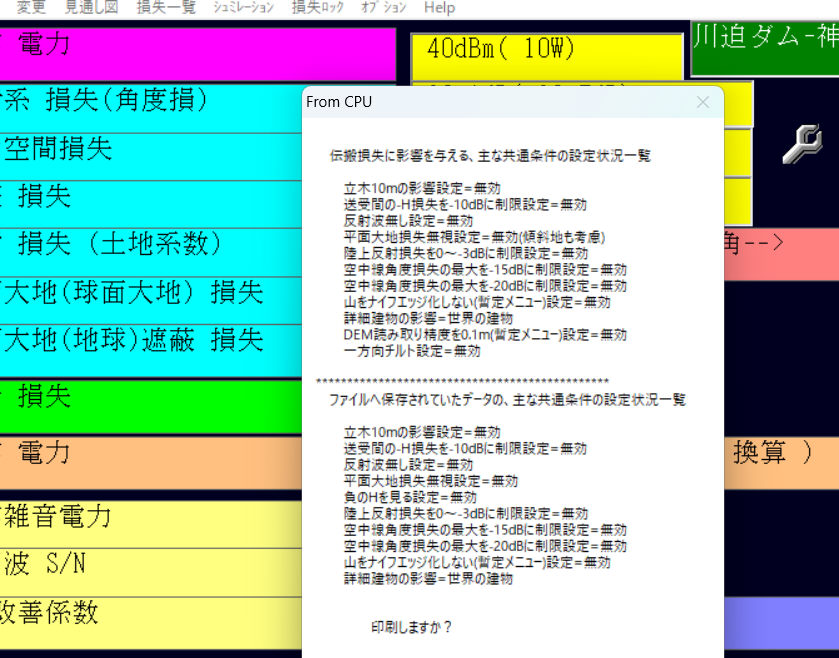
Task: Select the 波 S/N row
Action: [151, 572]
